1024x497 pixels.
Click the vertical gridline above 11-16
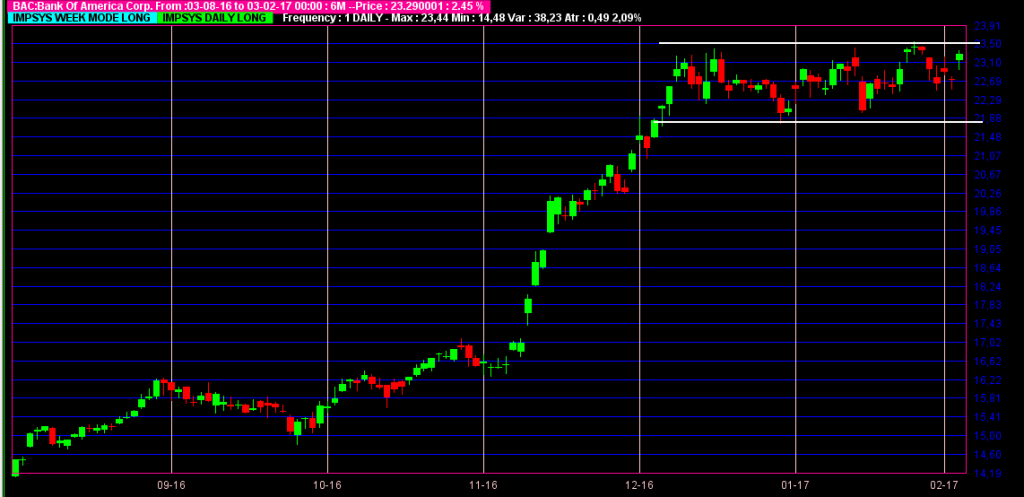point(483,248)
